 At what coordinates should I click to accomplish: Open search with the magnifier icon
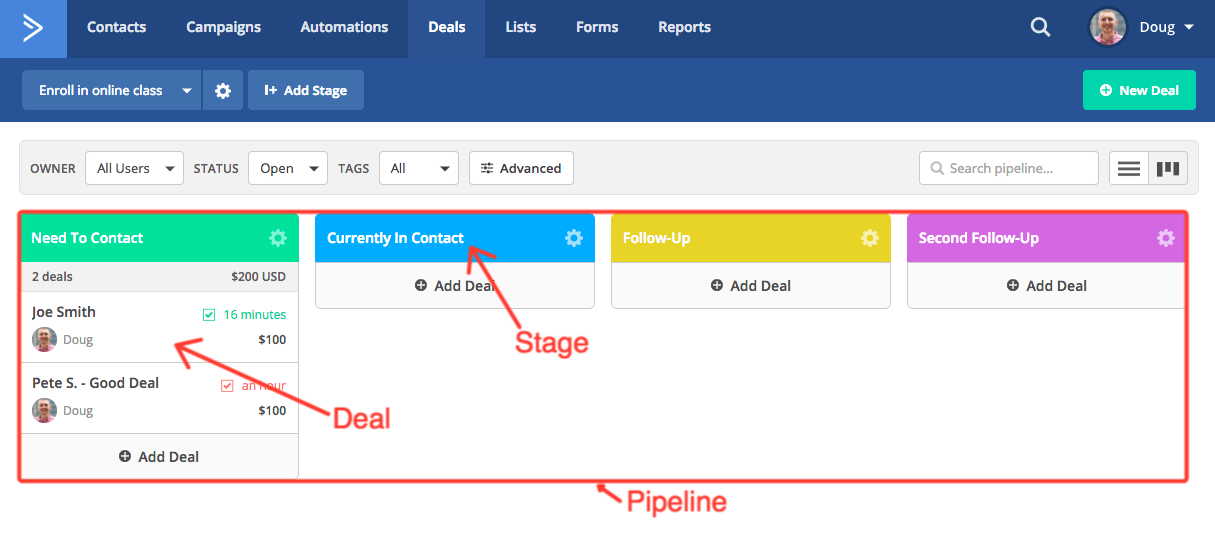(x=1041, y=28)
